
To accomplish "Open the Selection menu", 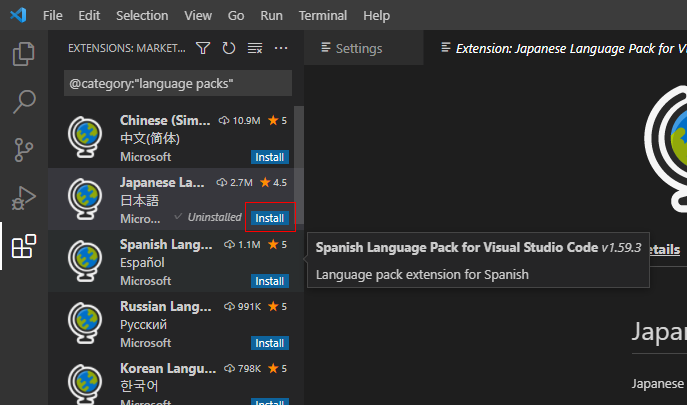I will [x=142, y=15].
